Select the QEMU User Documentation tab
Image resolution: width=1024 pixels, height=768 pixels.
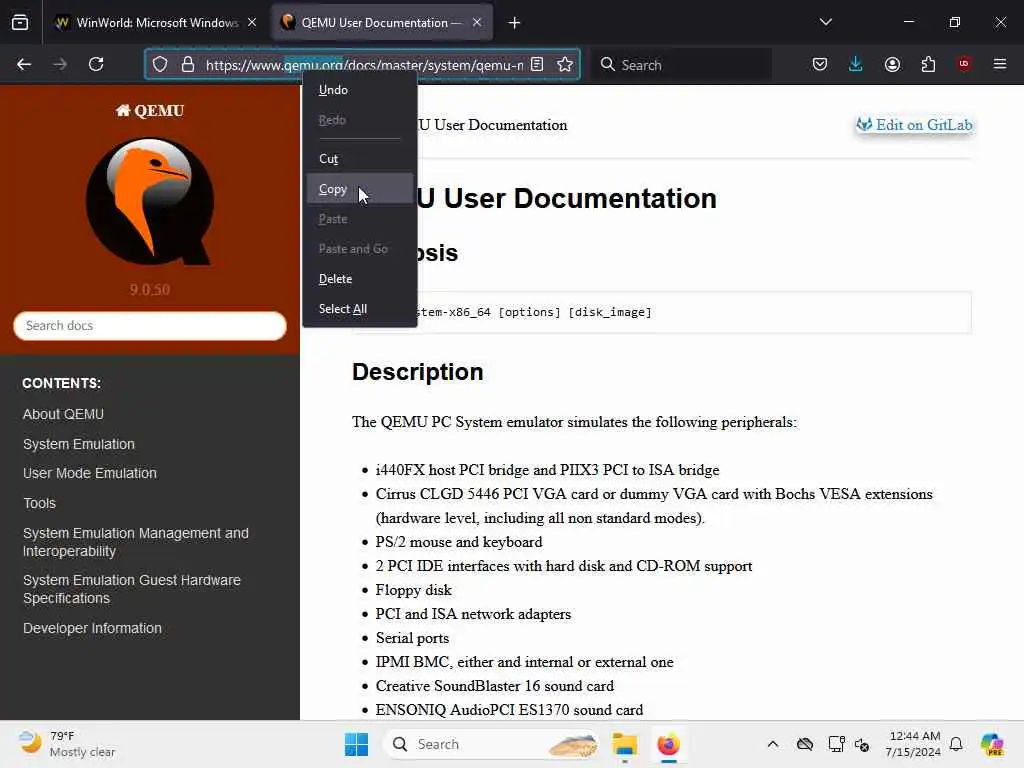pyautogui.click(x=381, y=23)
